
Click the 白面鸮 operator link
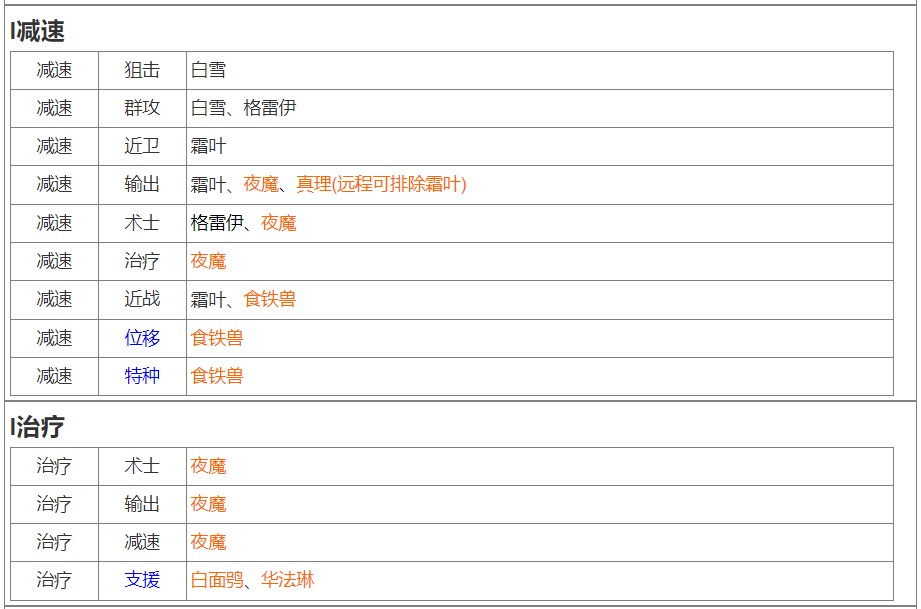click(217, 580)
